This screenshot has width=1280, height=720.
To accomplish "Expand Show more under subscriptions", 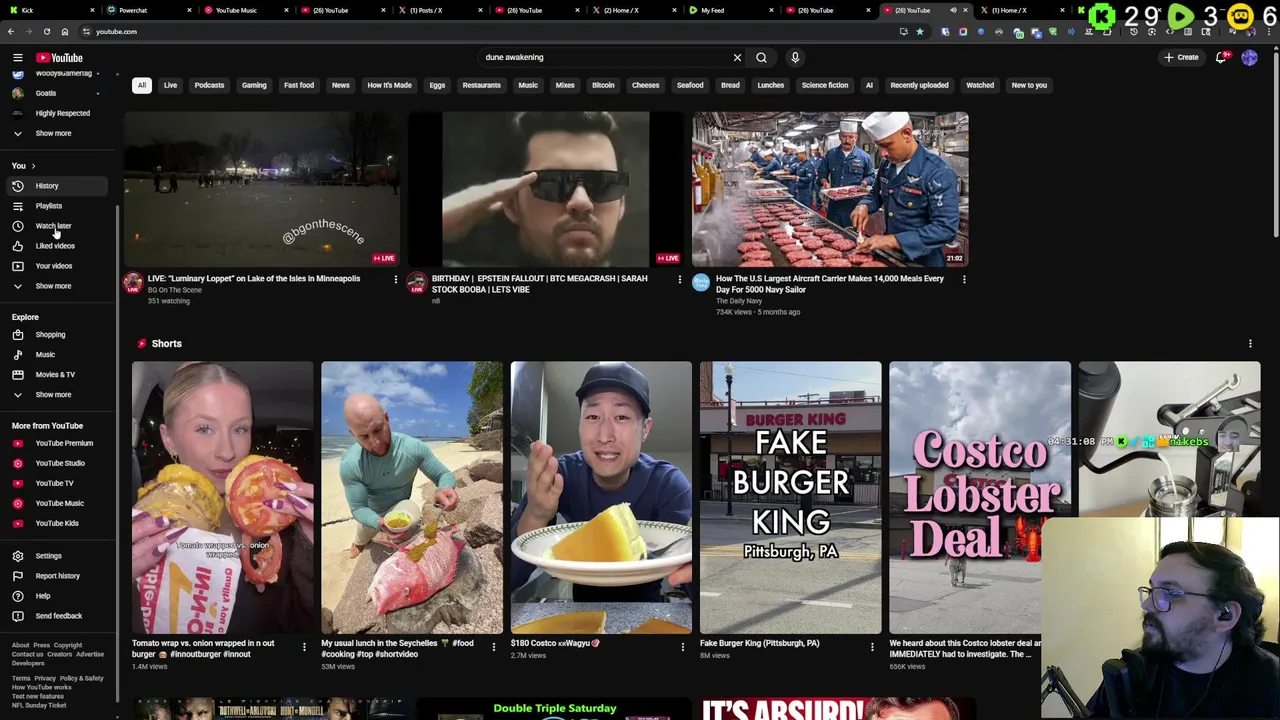I will (58, 133).
